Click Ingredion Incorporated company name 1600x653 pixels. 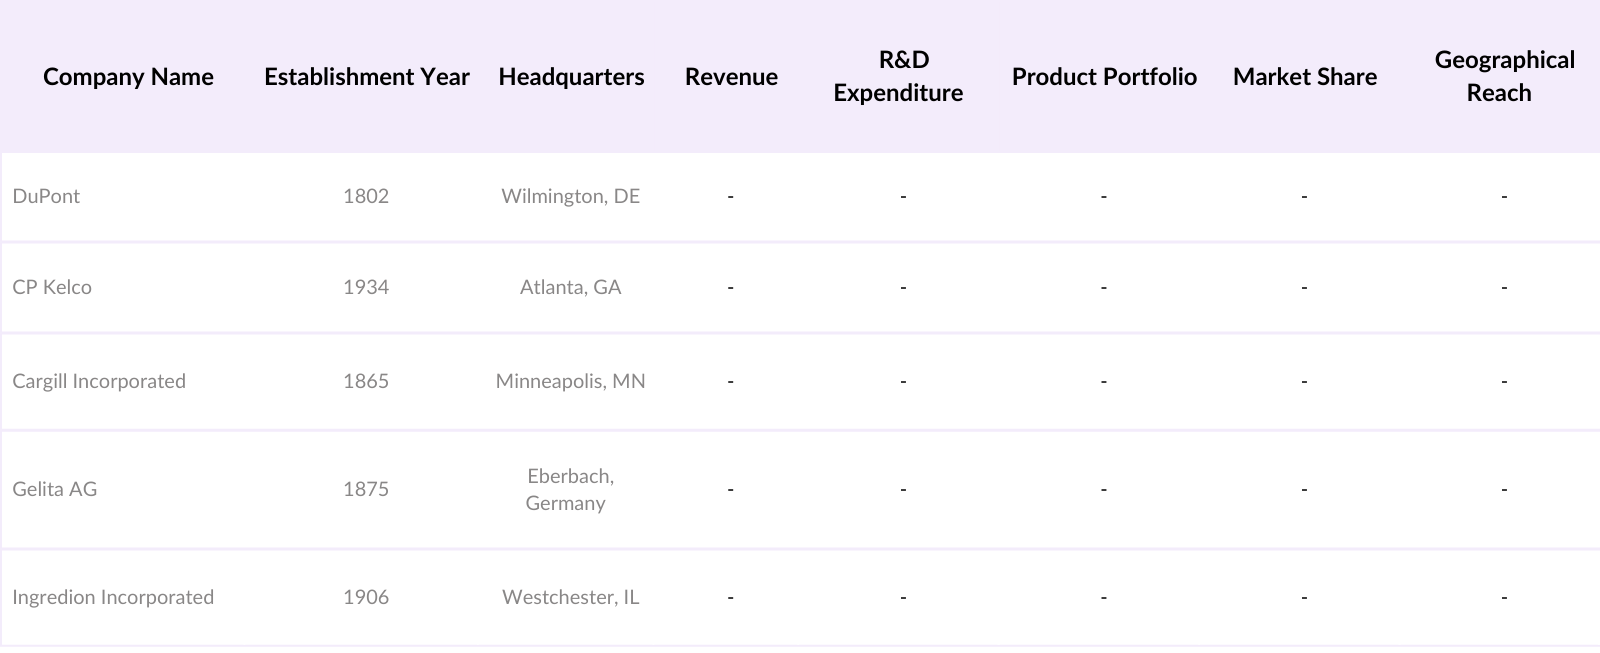[113, 597]
